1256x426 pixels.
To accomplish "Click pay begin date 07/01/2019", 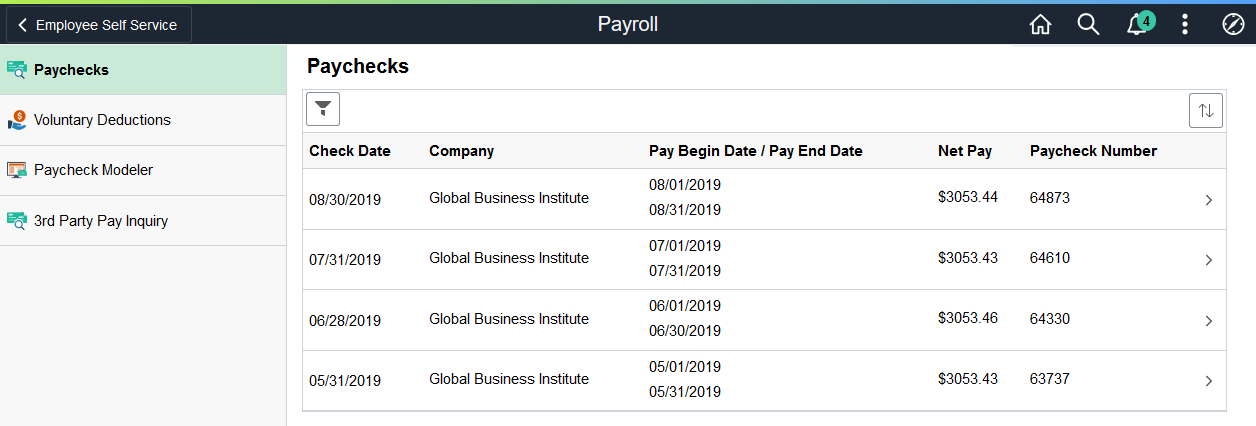I will (685, 245).
